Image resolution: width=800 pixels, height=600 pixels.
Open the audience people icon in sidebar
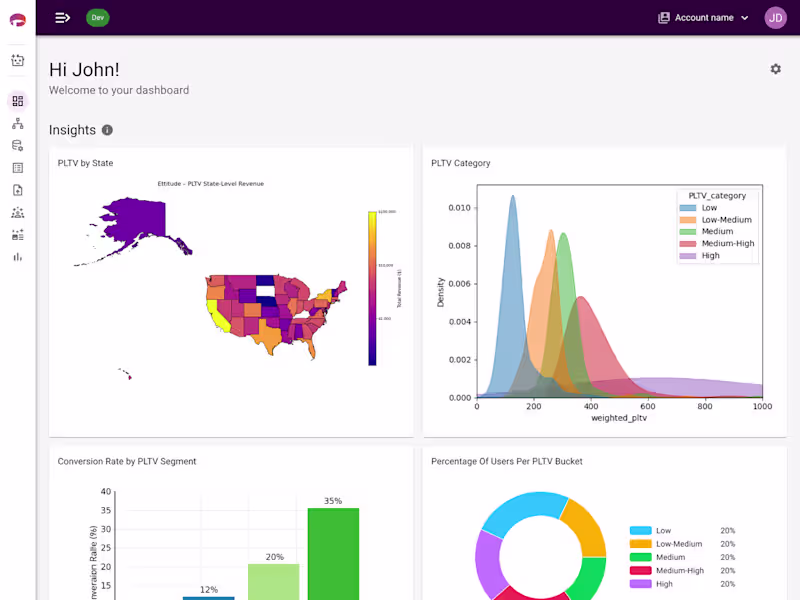(x=18, y=213)
